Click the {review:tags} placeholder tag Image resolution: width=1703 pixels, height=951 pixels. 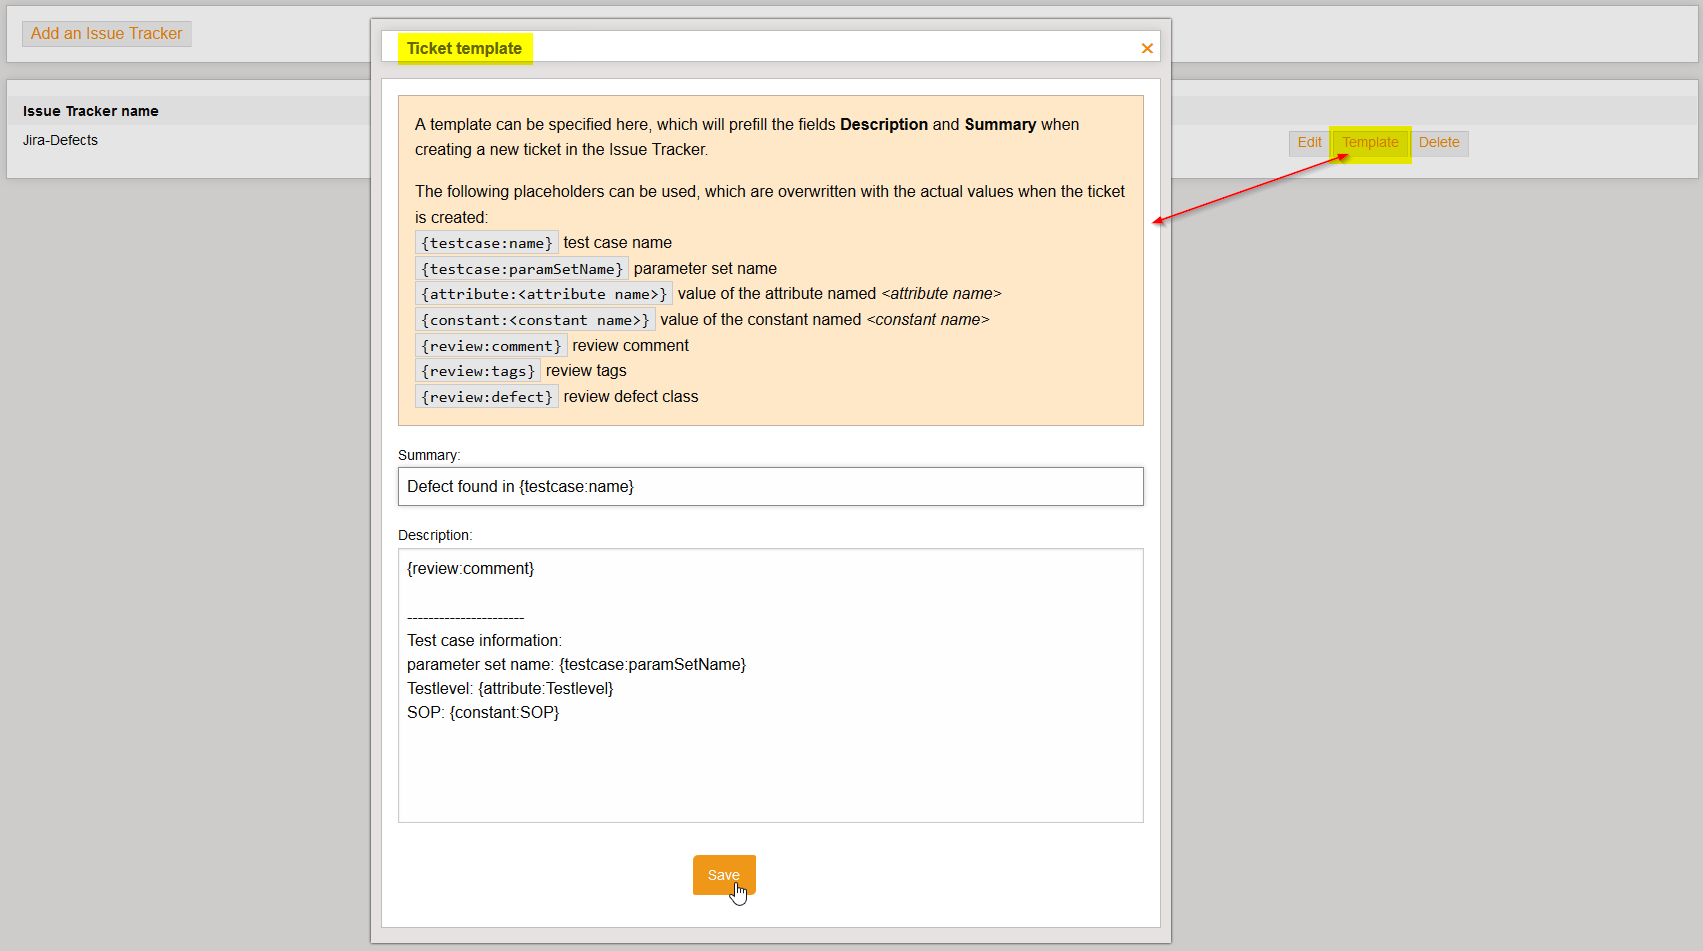478,371
